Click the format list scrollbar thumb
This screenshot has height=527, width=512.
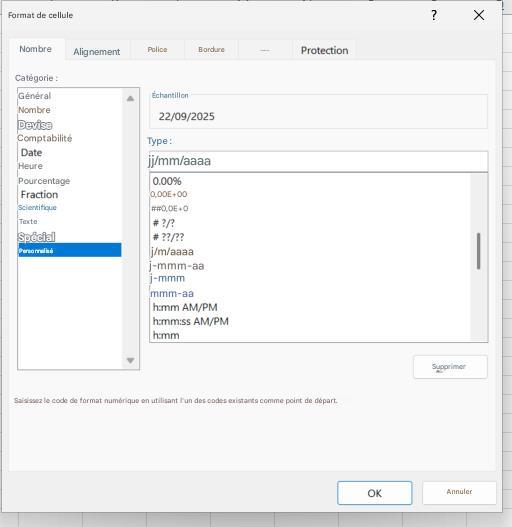coord(478,251)
